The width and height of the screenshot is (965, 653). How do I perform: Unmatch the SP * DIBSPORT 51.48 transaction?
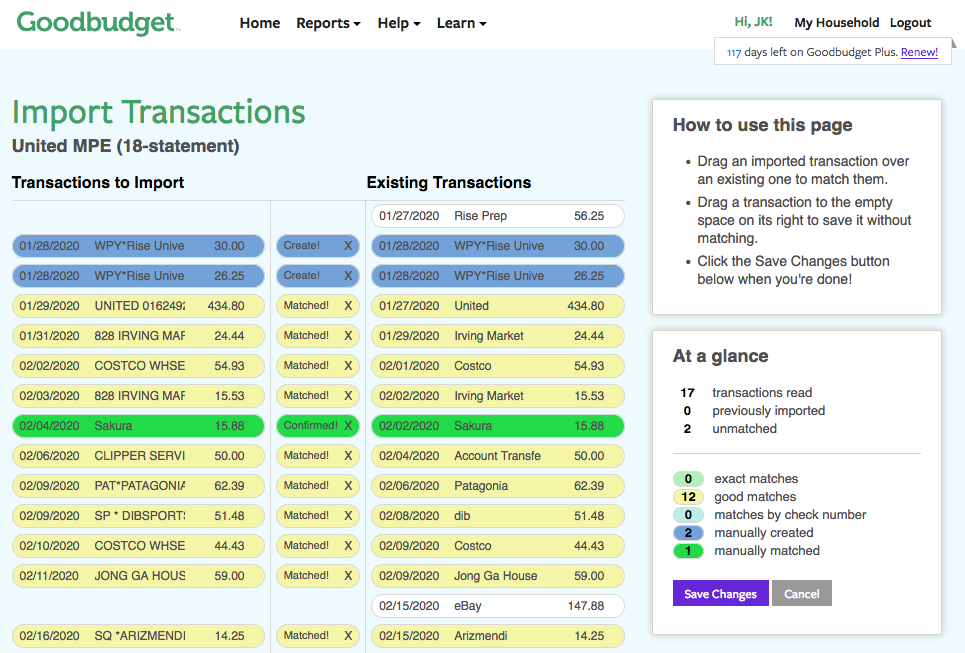[x=348, y=516]
